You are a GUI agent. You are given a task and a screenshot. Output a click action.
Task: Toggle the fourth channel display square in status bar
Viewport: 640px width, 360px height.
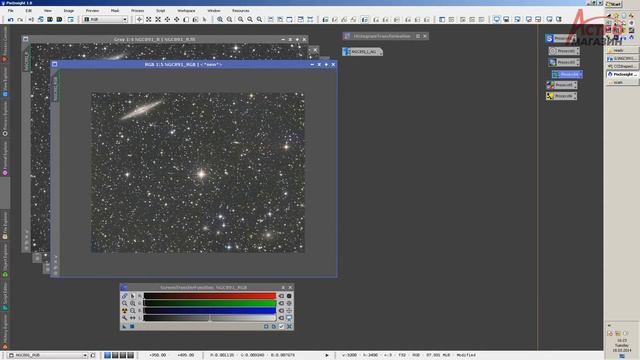point(131,356)
